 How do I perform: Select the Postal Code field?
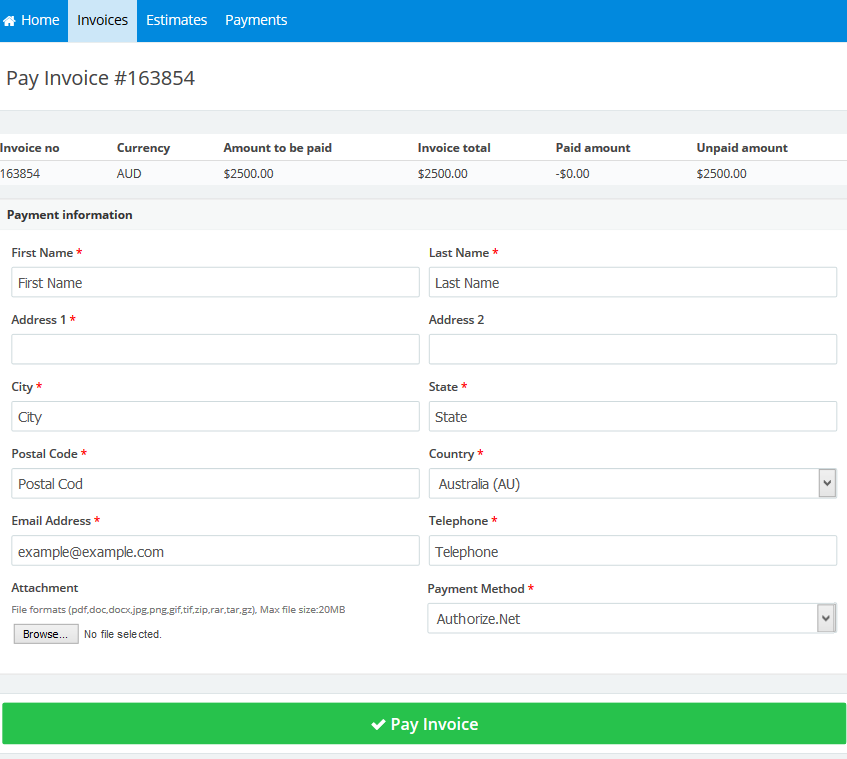click(215, 484)
